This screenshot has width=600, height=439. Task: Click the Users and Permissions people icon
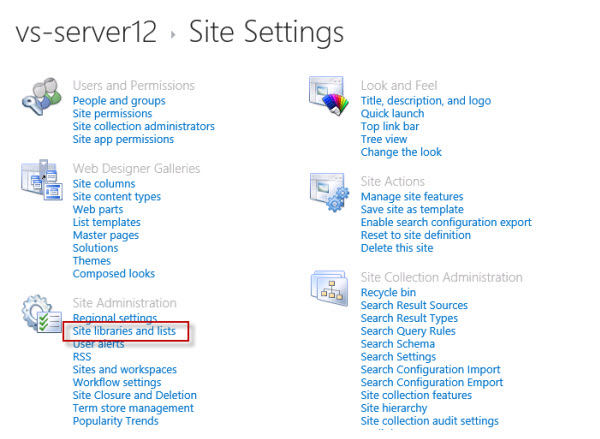[x=41, y=96]
